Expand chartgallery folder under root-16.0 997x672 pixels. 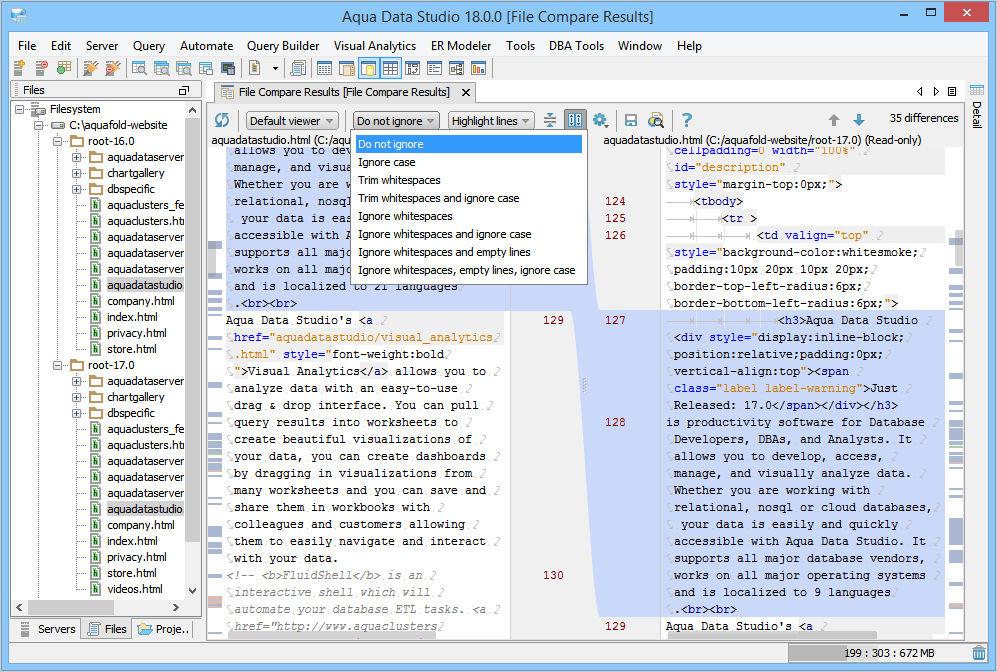(x=76, y=173)
